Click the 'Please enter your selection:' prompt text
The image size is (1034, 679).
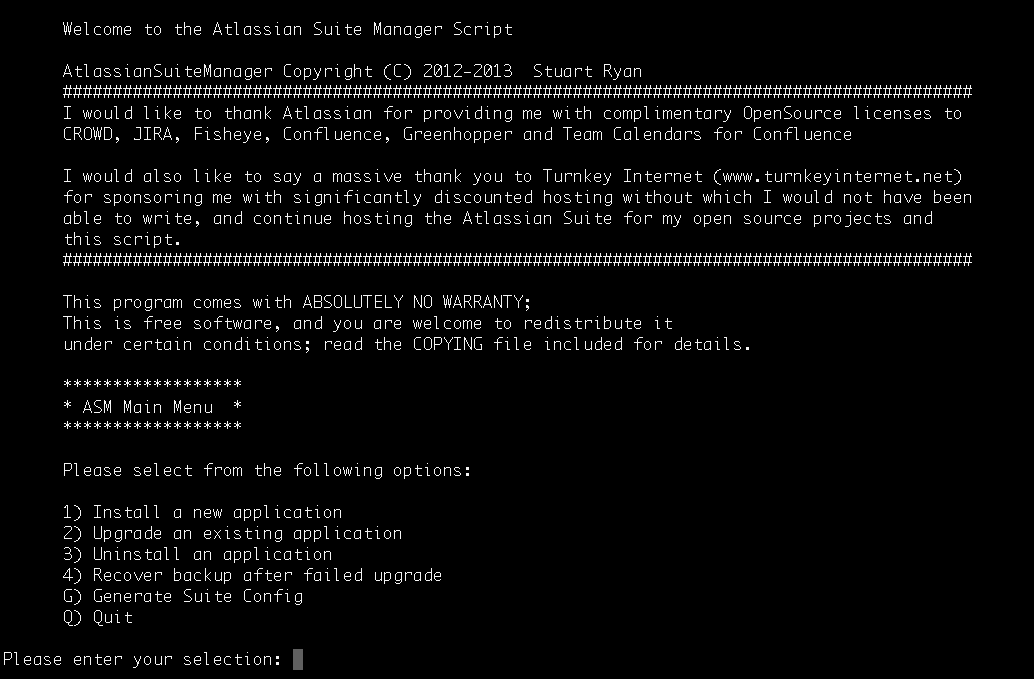tap(142, 660)
